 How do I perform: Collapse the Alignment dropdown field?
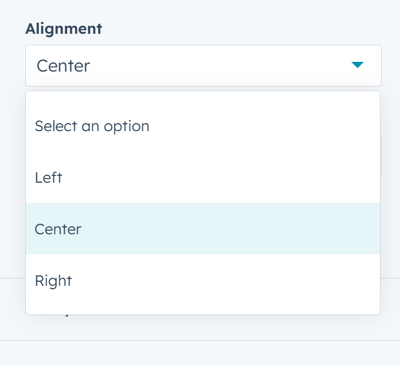coord(203,66)
